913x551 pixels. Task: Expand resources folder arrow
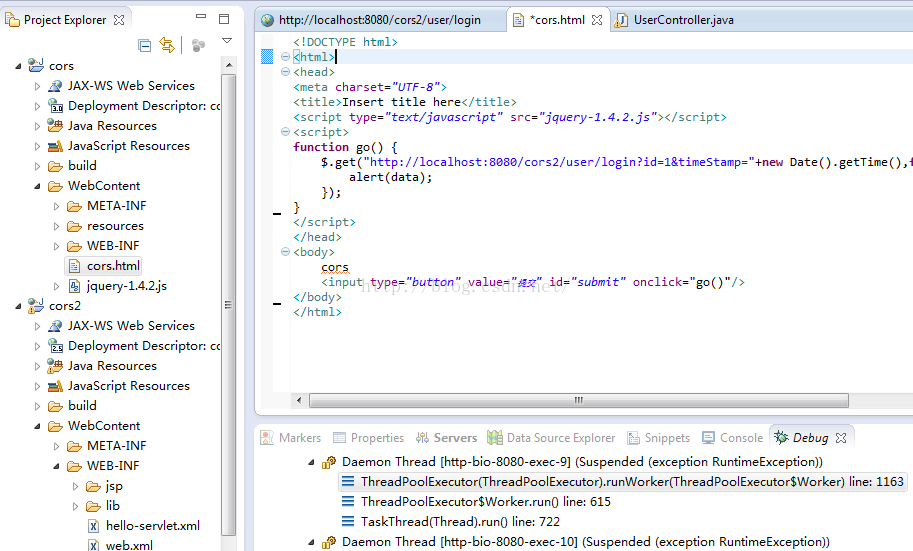point(56,226)
